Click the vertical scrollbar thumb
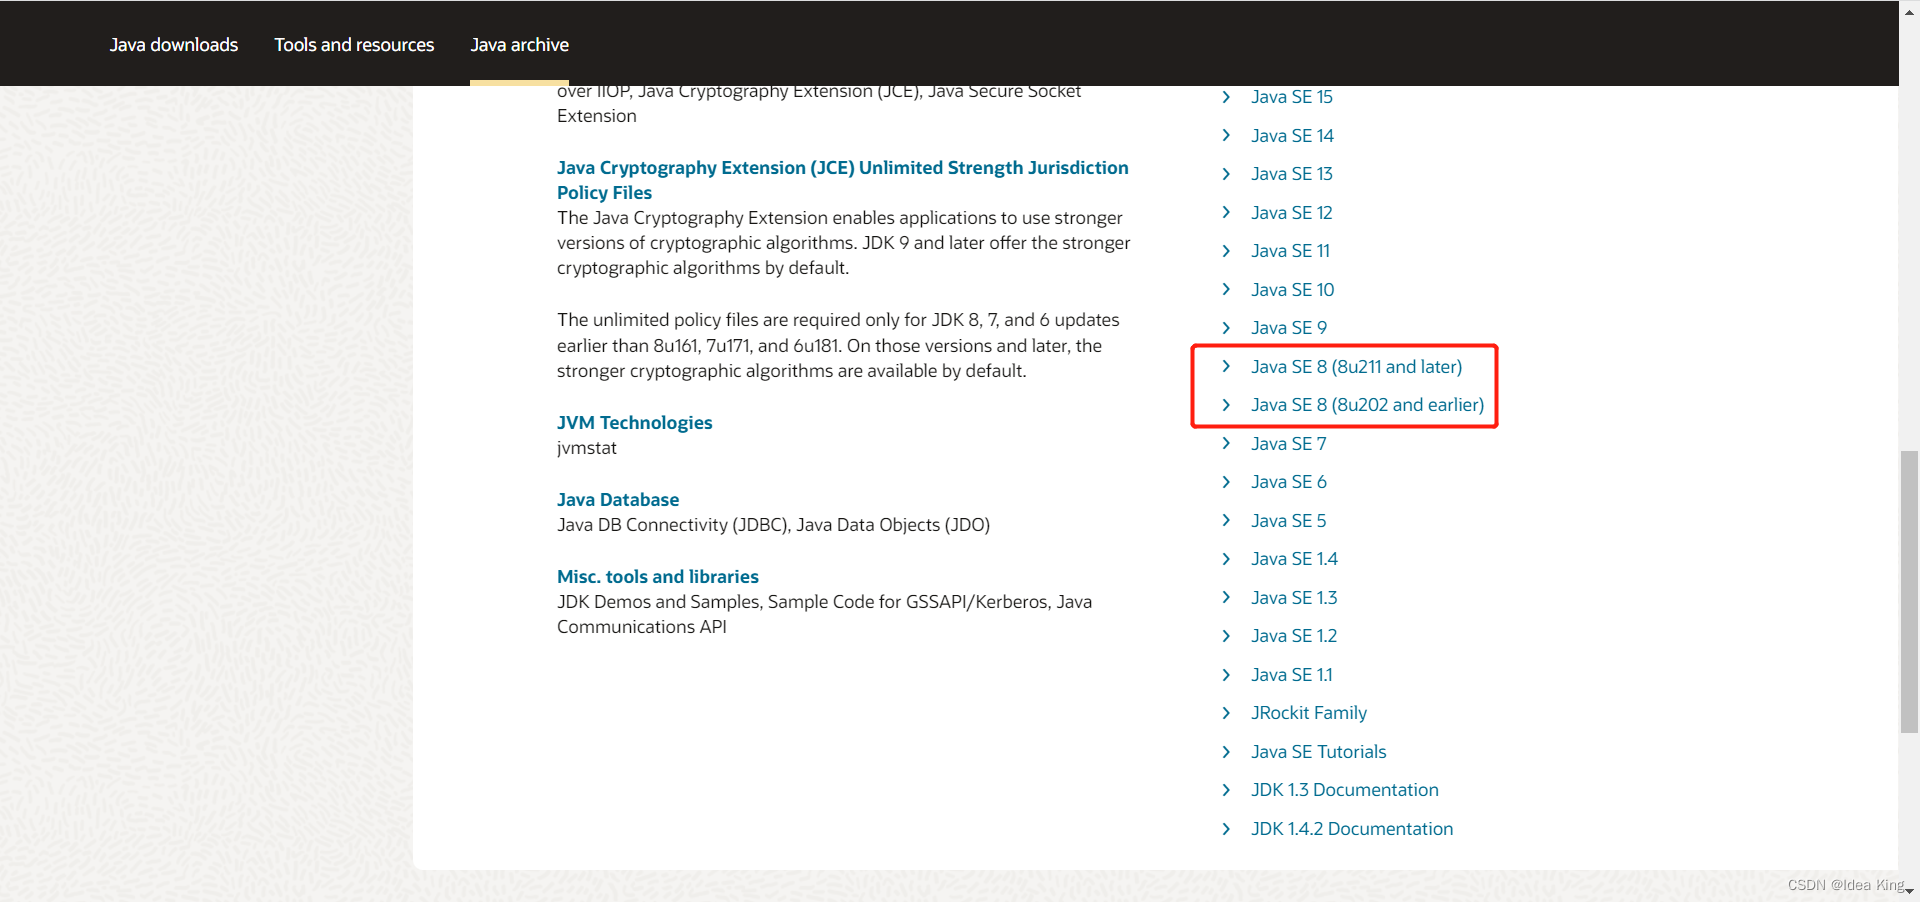The height and width of the screenshot is (902, 1920). [x=1909, y=592]
